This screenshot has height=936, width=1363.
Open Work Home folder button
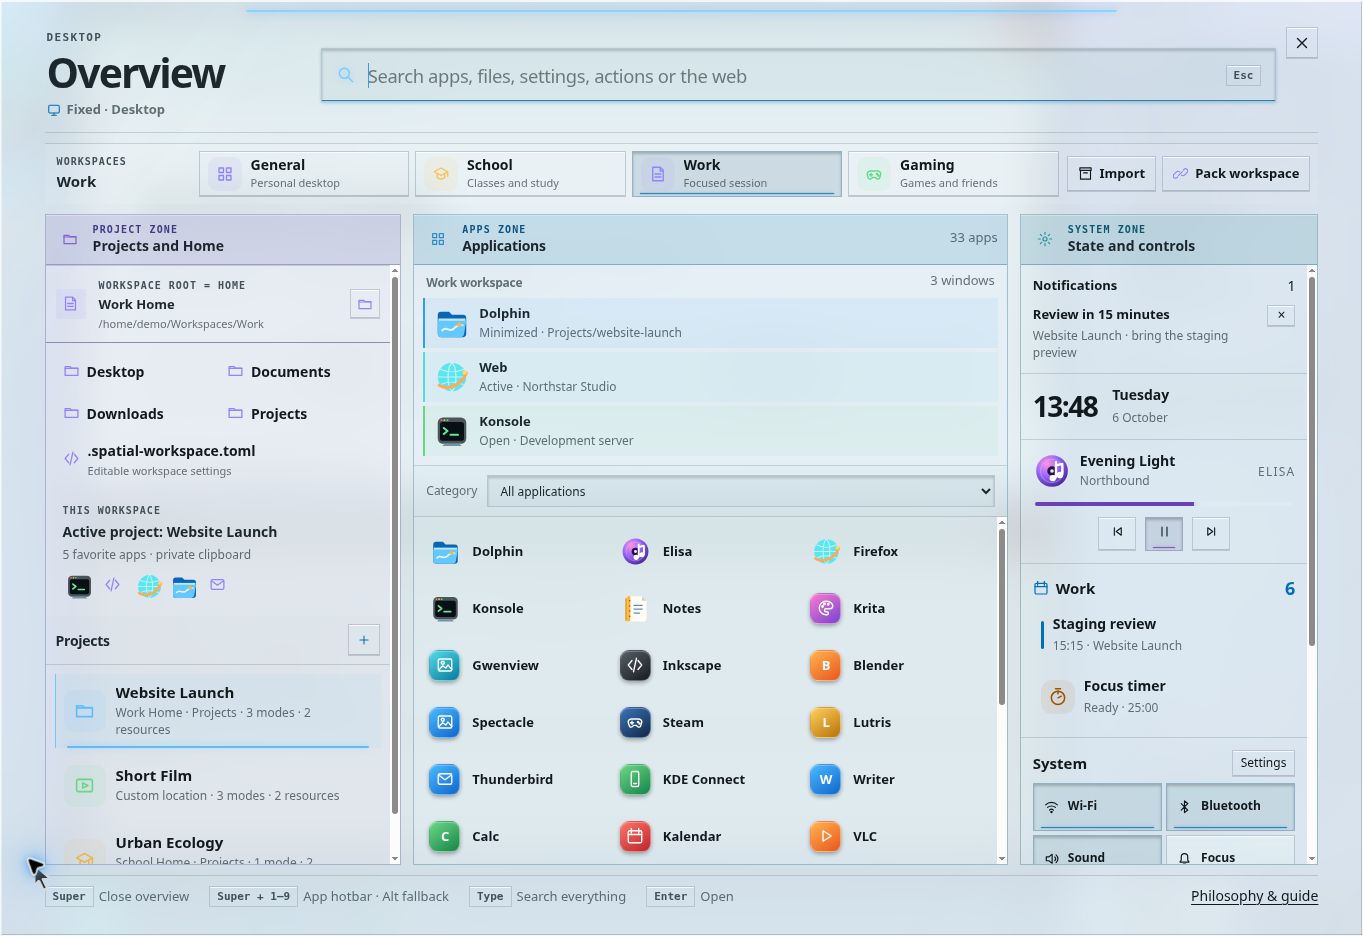click(365, 304)
